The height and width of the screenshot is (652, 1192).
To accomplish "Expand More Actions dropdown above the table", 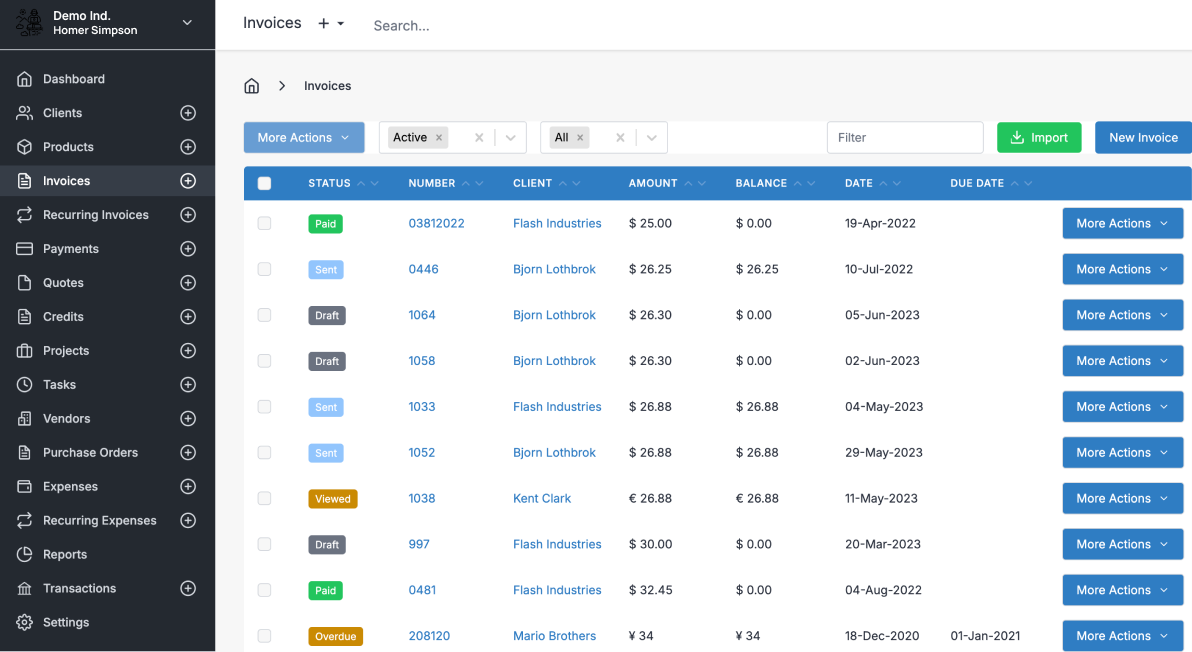I will [304, 138].
